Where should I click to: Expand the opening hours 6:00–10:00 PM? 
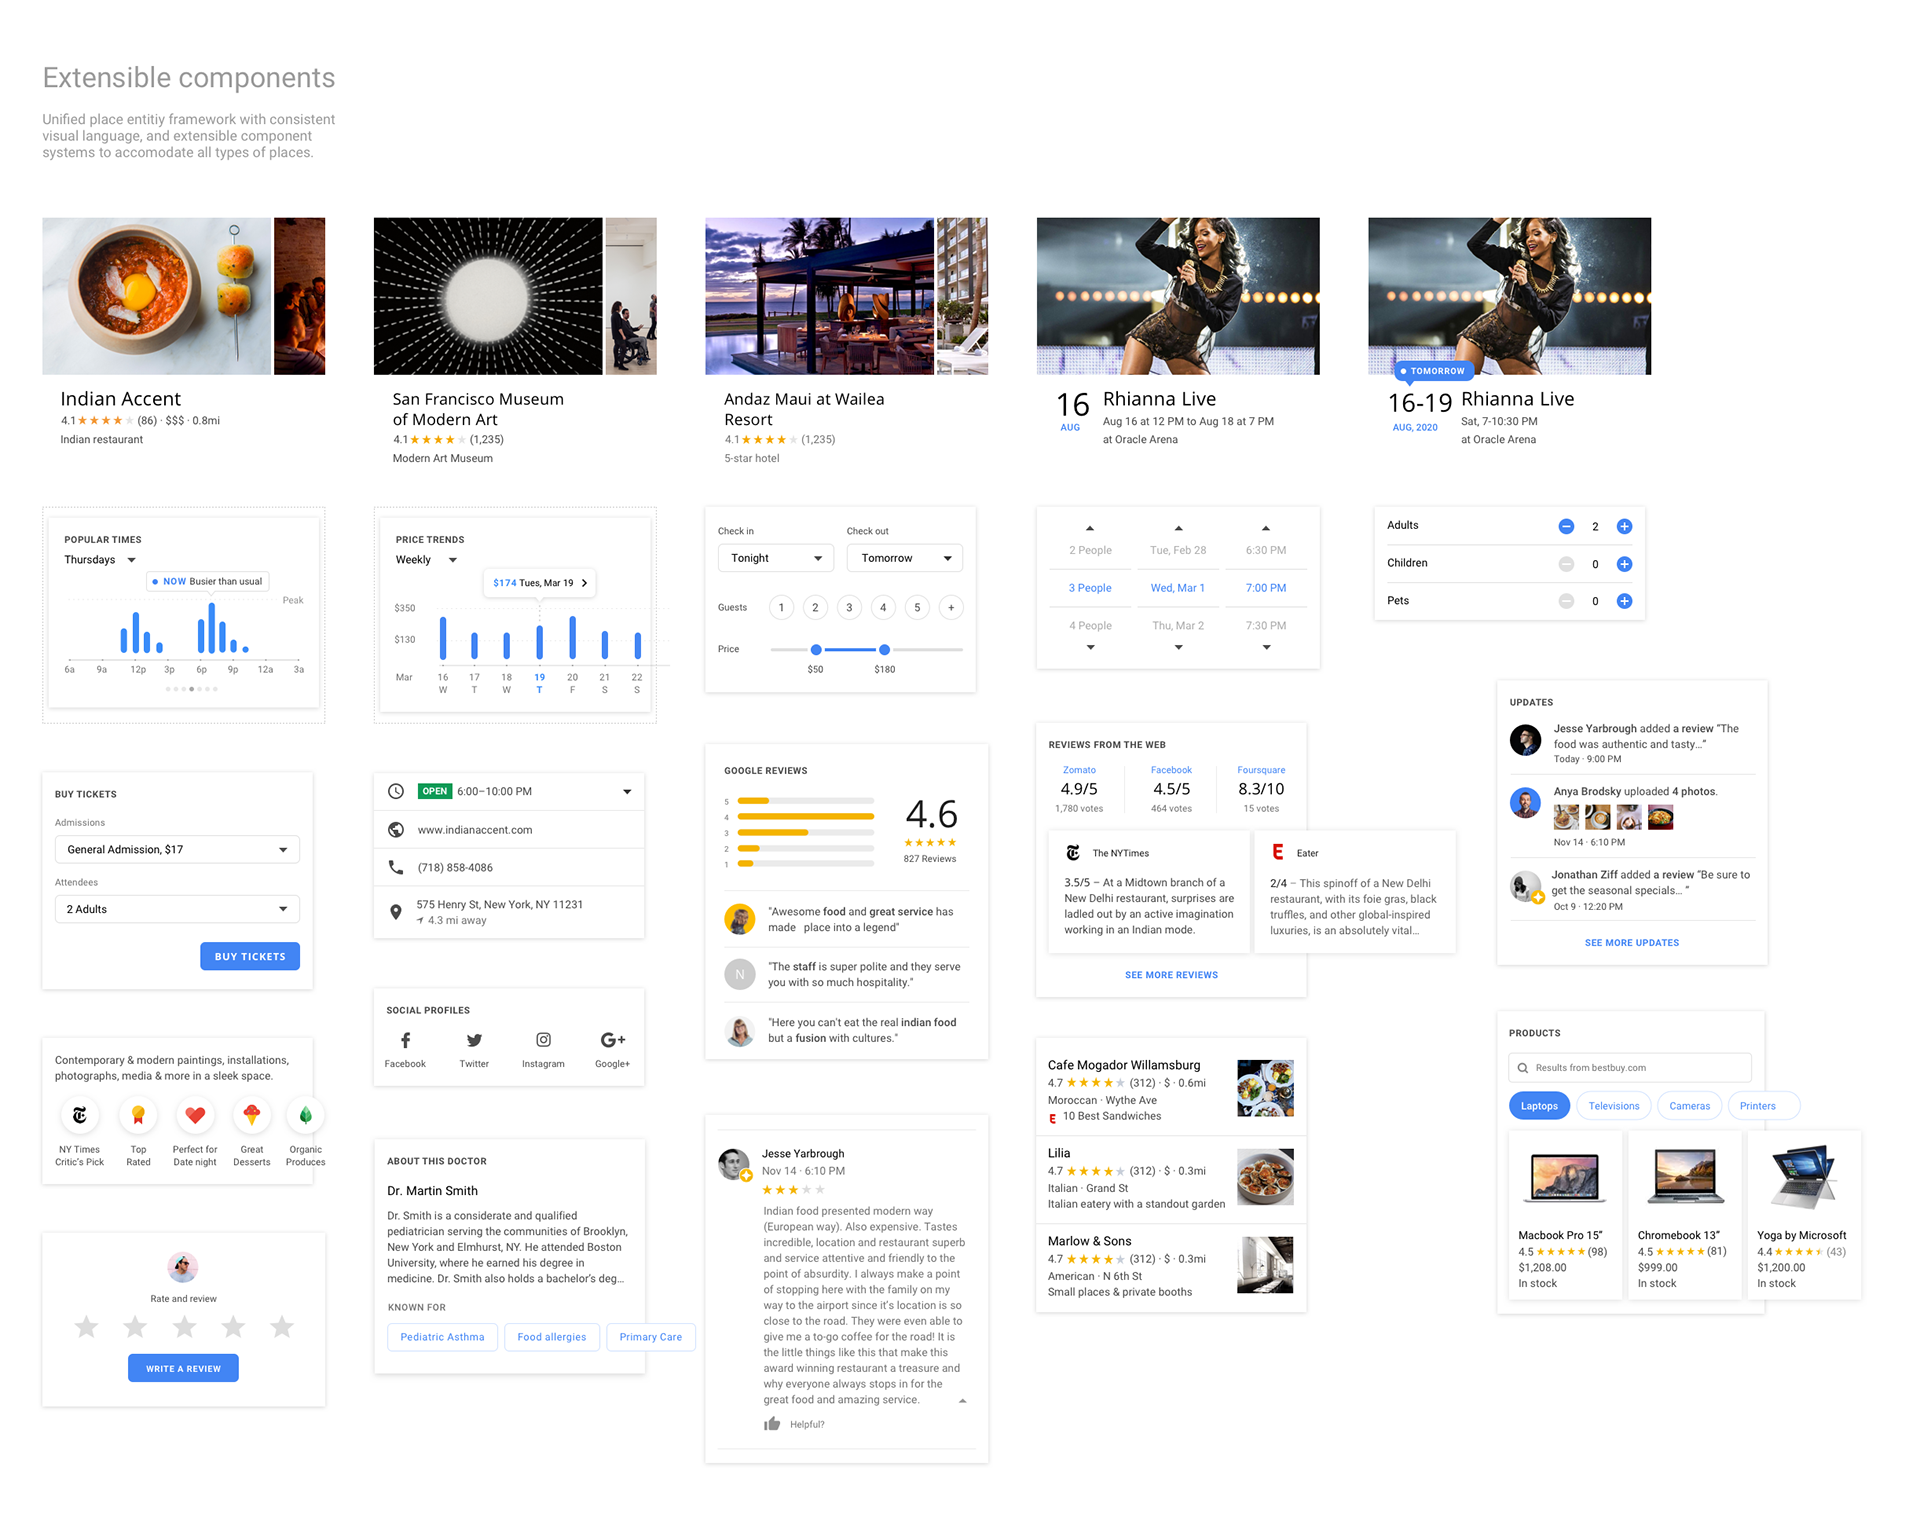pos(627,792)
